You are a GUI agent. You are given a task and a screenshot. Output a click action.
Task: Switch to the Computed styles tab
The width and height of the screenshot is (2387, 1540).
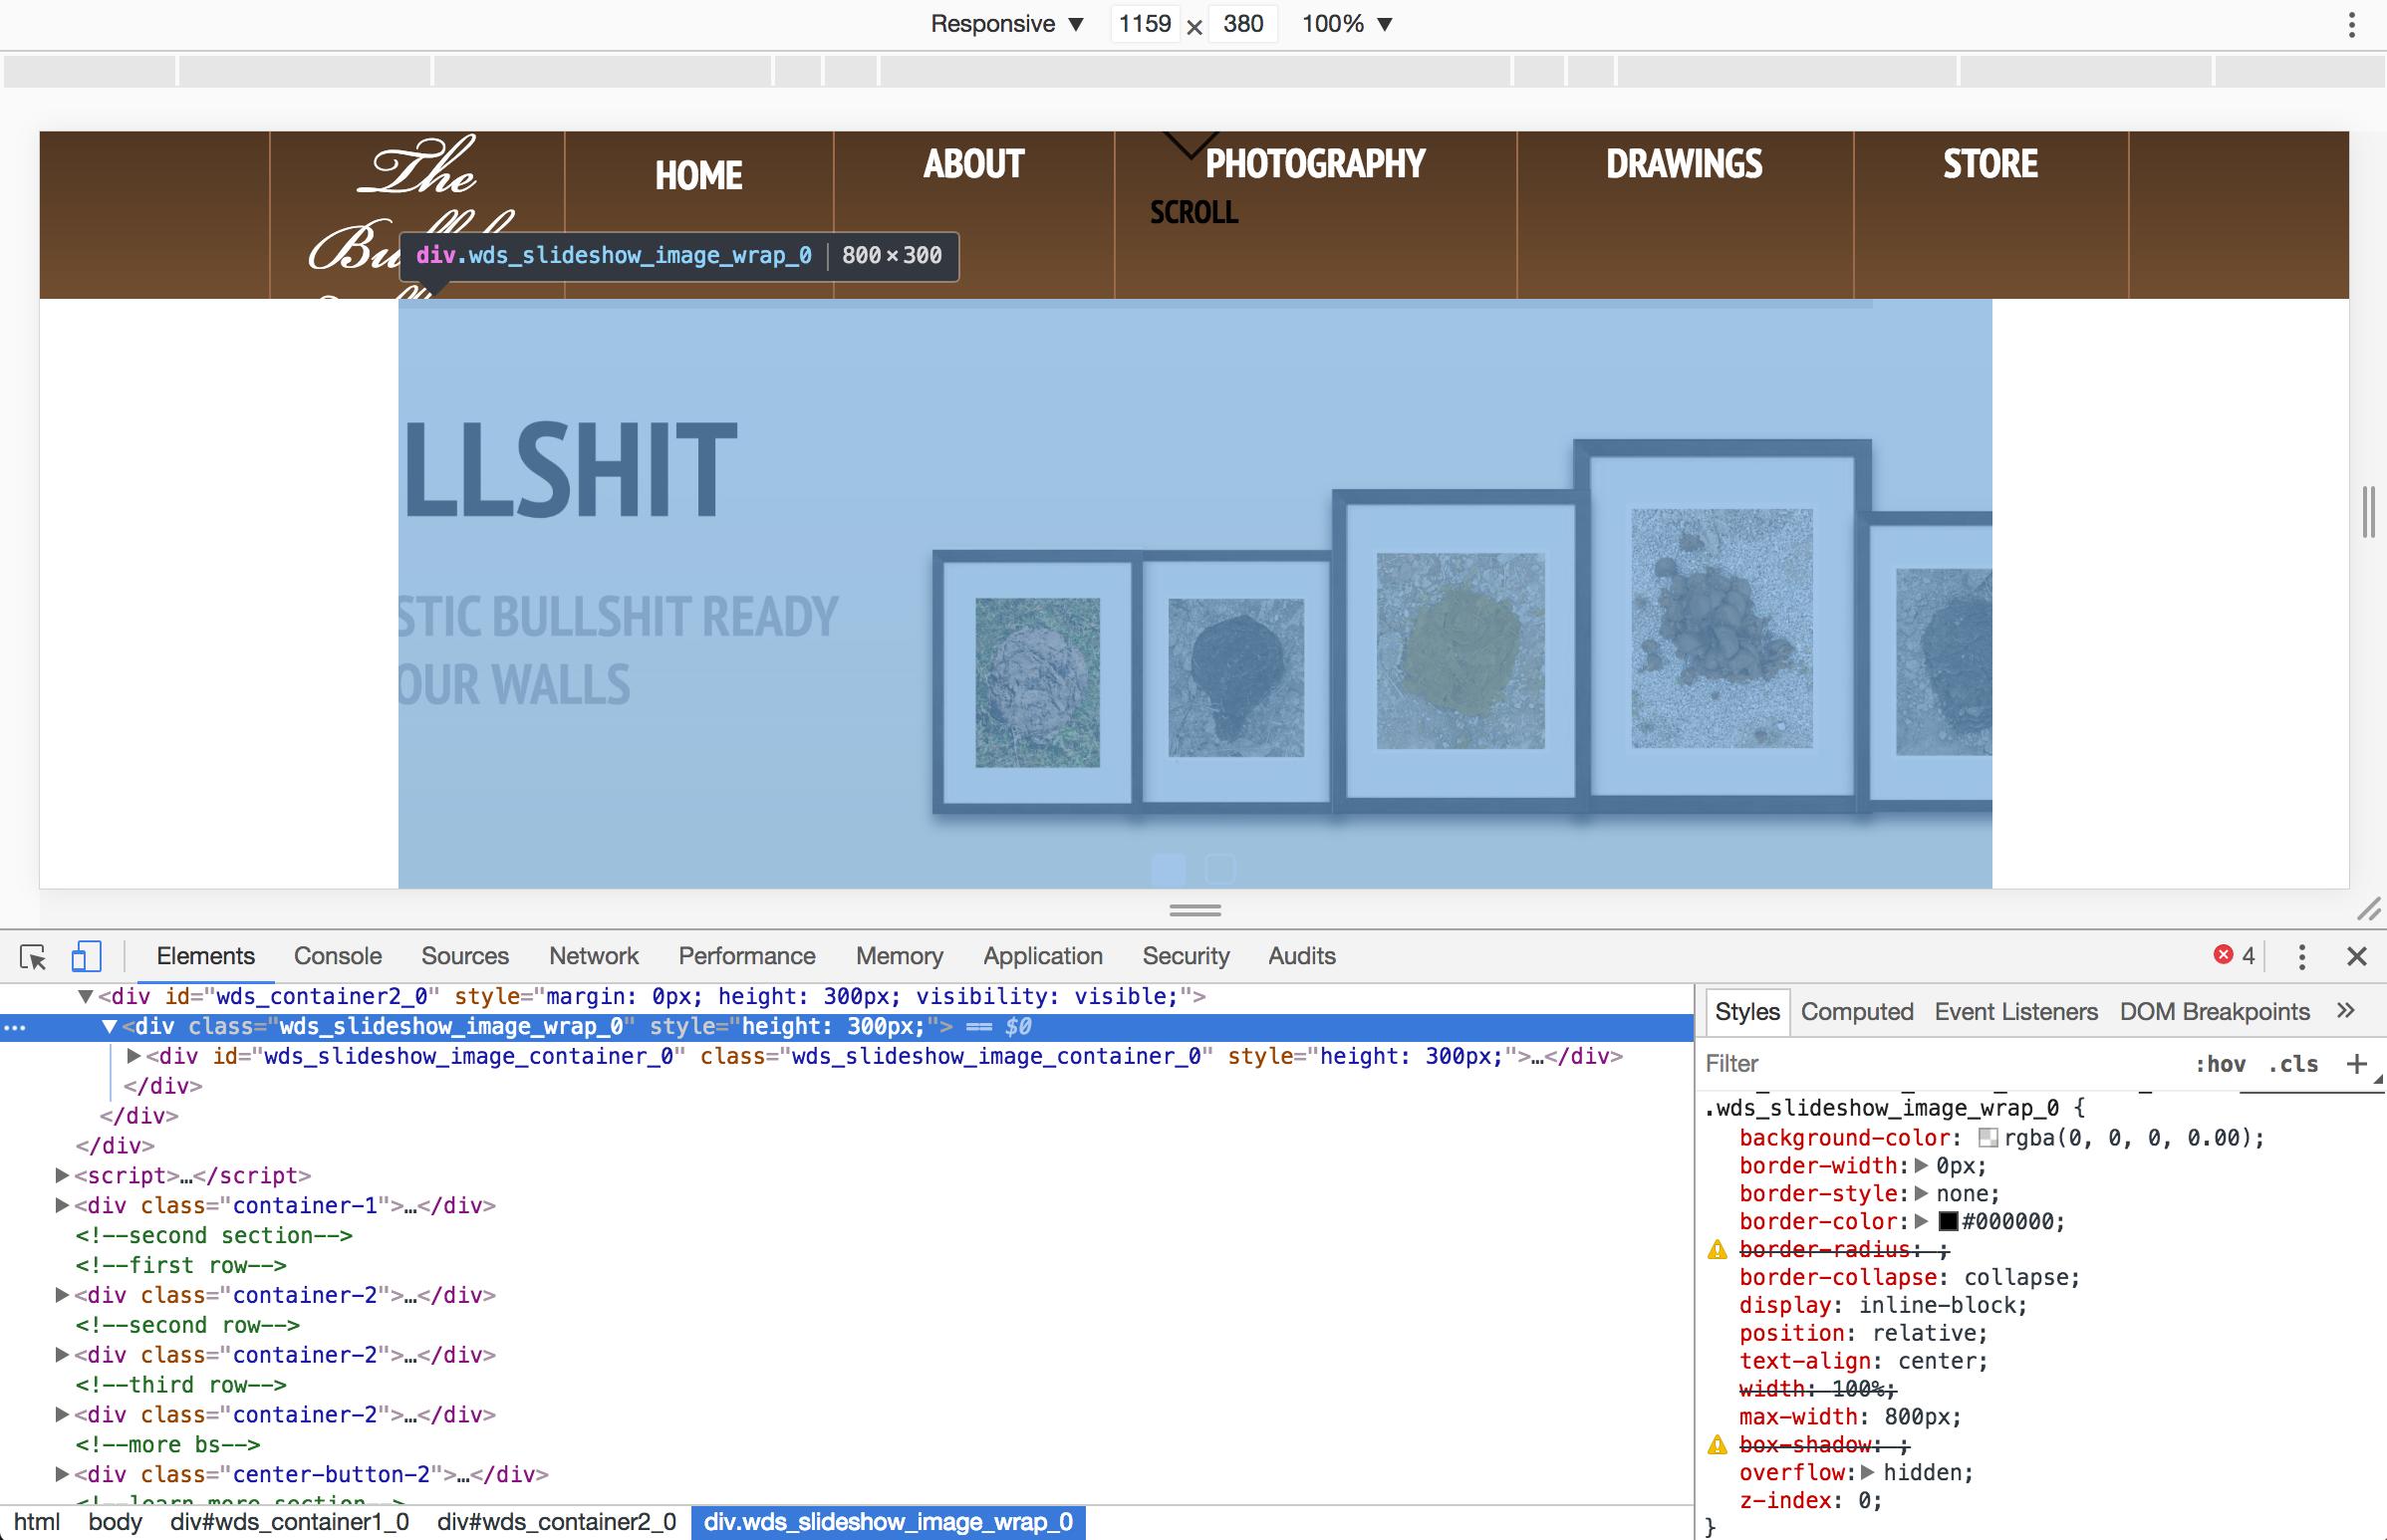[x=1856, y=1011]
